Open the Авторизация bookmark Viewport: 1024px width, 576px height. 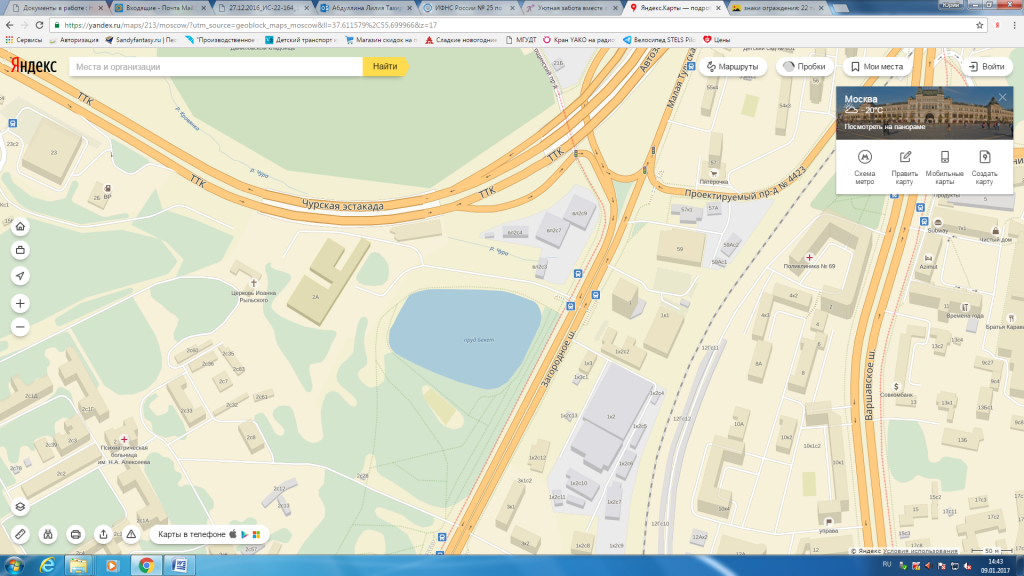tap(73, 40)
